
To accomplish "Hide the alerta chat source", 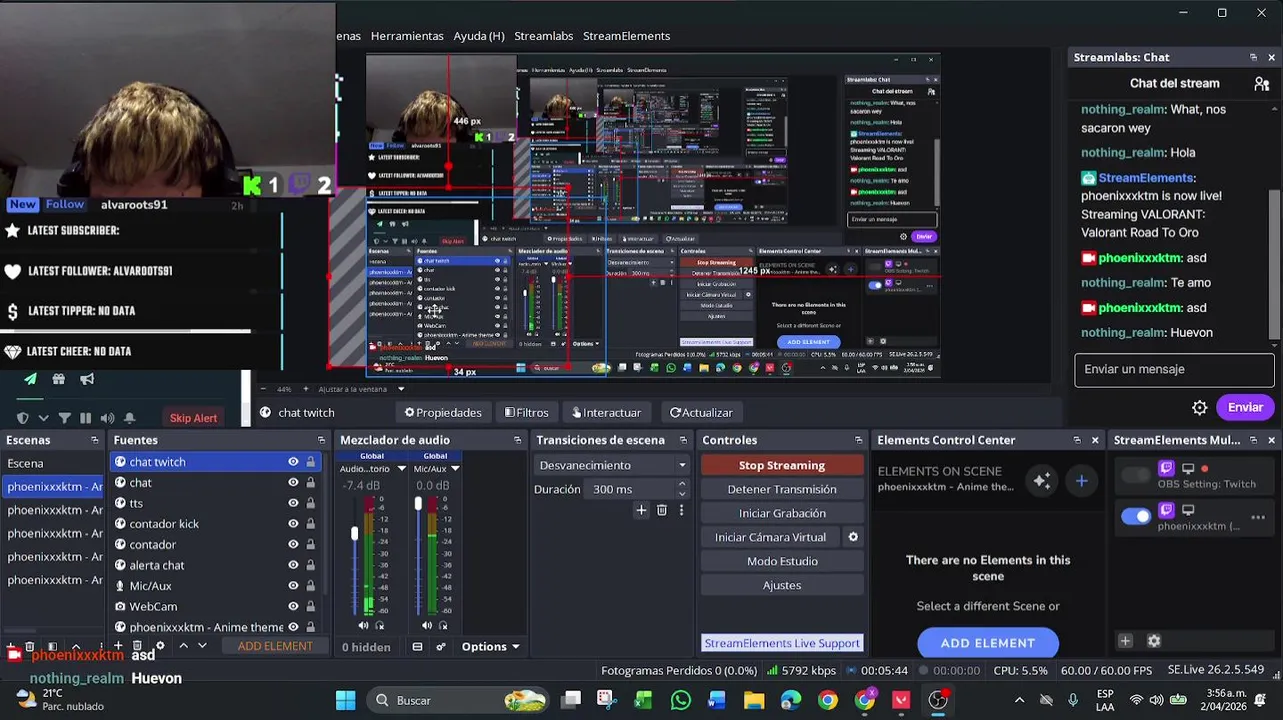I will pos(293,565).
